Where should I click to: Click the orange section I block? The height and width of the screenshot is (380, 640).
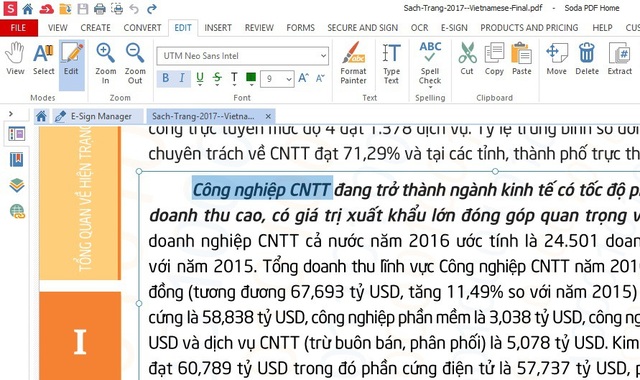tap(80, 336)
